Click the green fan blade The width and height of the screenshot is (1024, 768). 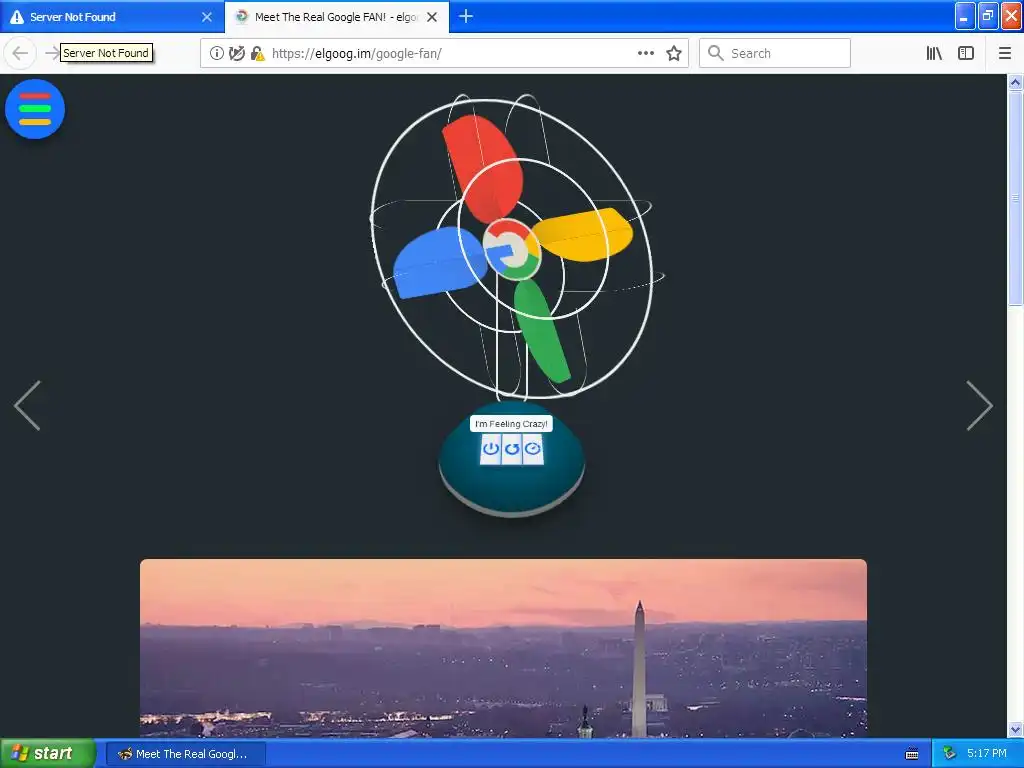[542, 331]
